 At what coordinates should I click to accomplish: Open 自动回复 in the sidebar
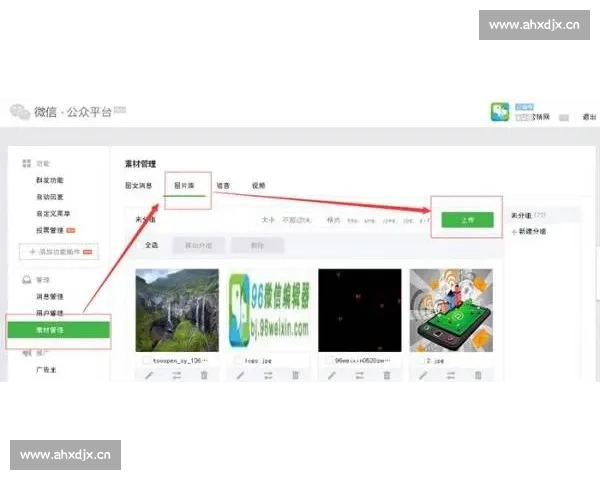click(50, 197)
